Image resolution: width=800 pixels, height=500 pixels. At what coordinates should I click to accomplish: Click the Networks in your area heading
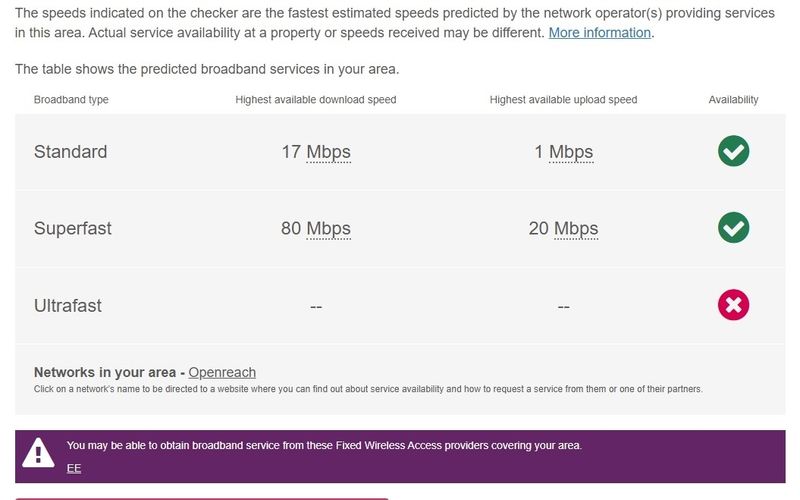(106, 373)
